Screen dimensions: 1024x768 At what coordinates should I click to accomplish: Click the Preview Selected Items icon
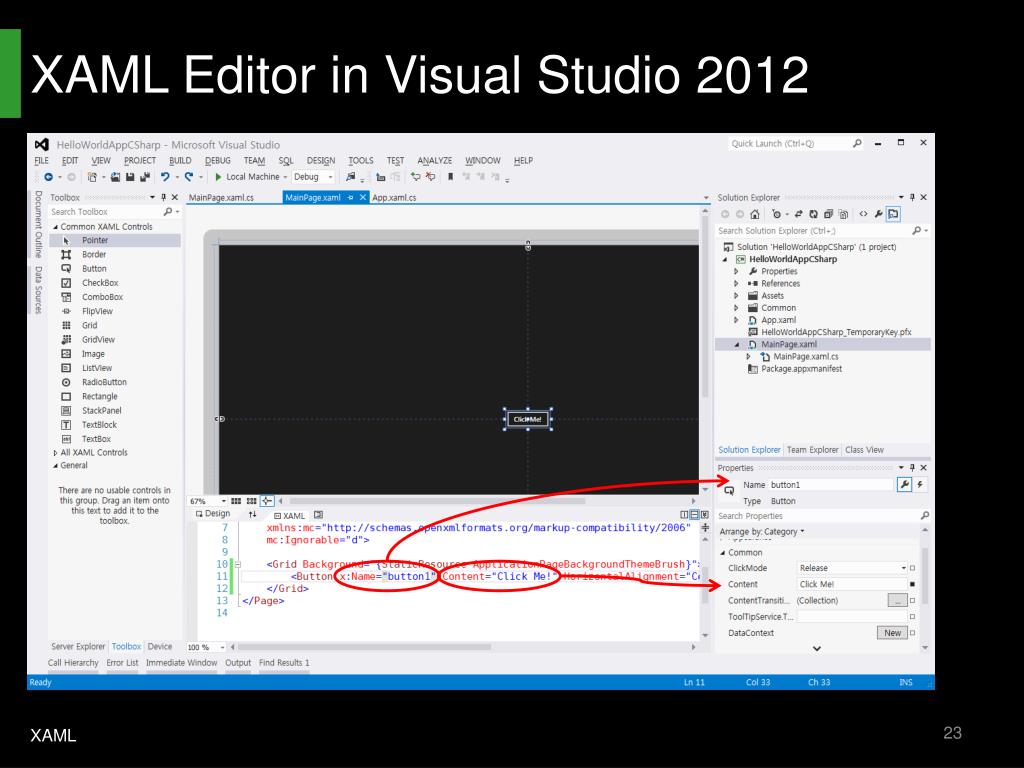pyautogui.click(x=893, y=214)
